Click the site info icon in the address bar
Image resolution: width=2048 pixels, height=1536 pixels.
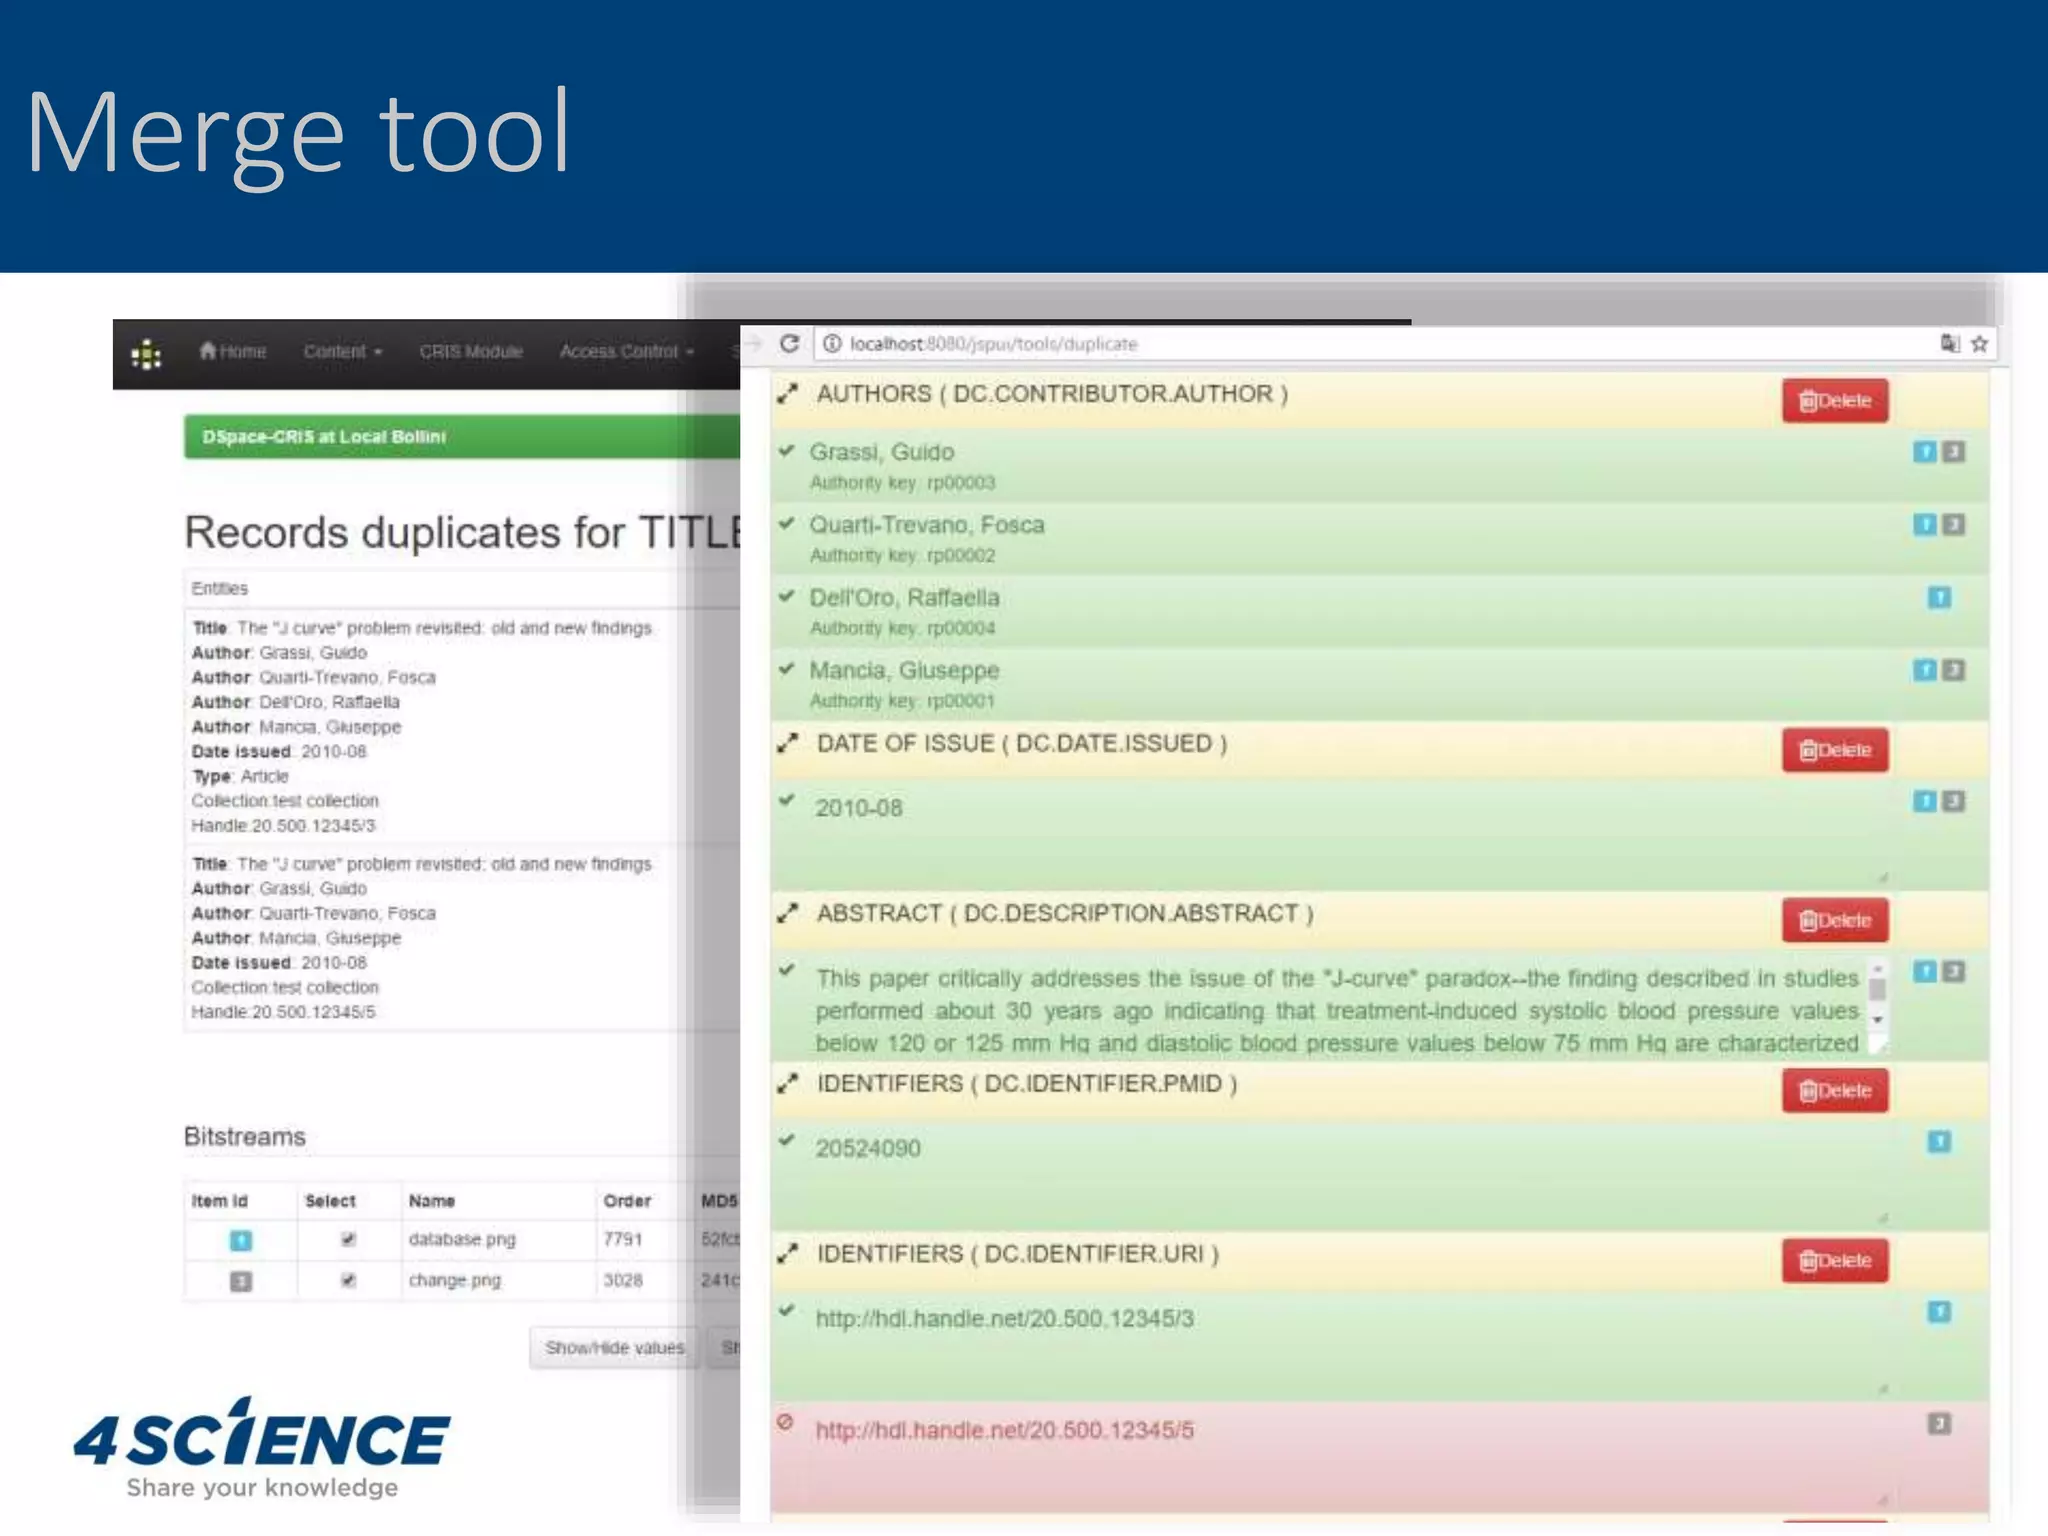pyautogui.click(x=832, y=343)
